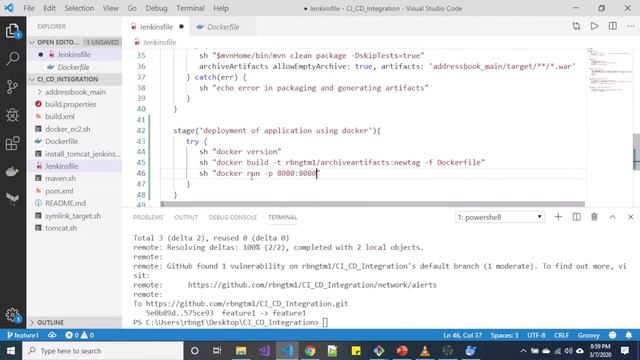This screenshot has width=640, height=360.
Task: Open the Selection menu
Action: pyautogui.click(x=79, y=8)
